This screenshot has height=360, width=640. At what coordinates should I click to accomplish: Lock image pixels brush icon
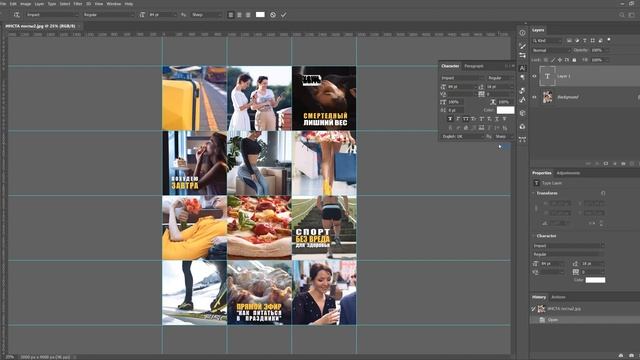click(553, 60)
